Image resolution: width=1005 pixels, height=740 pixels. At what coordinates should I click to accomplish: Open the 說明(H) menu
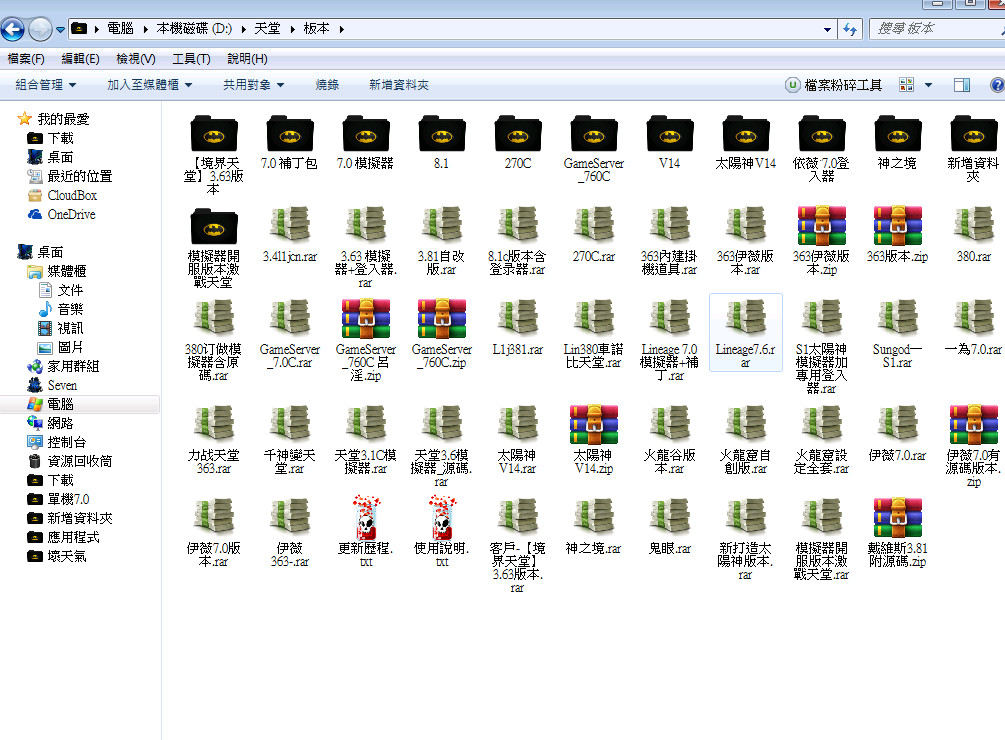(247, 59)
